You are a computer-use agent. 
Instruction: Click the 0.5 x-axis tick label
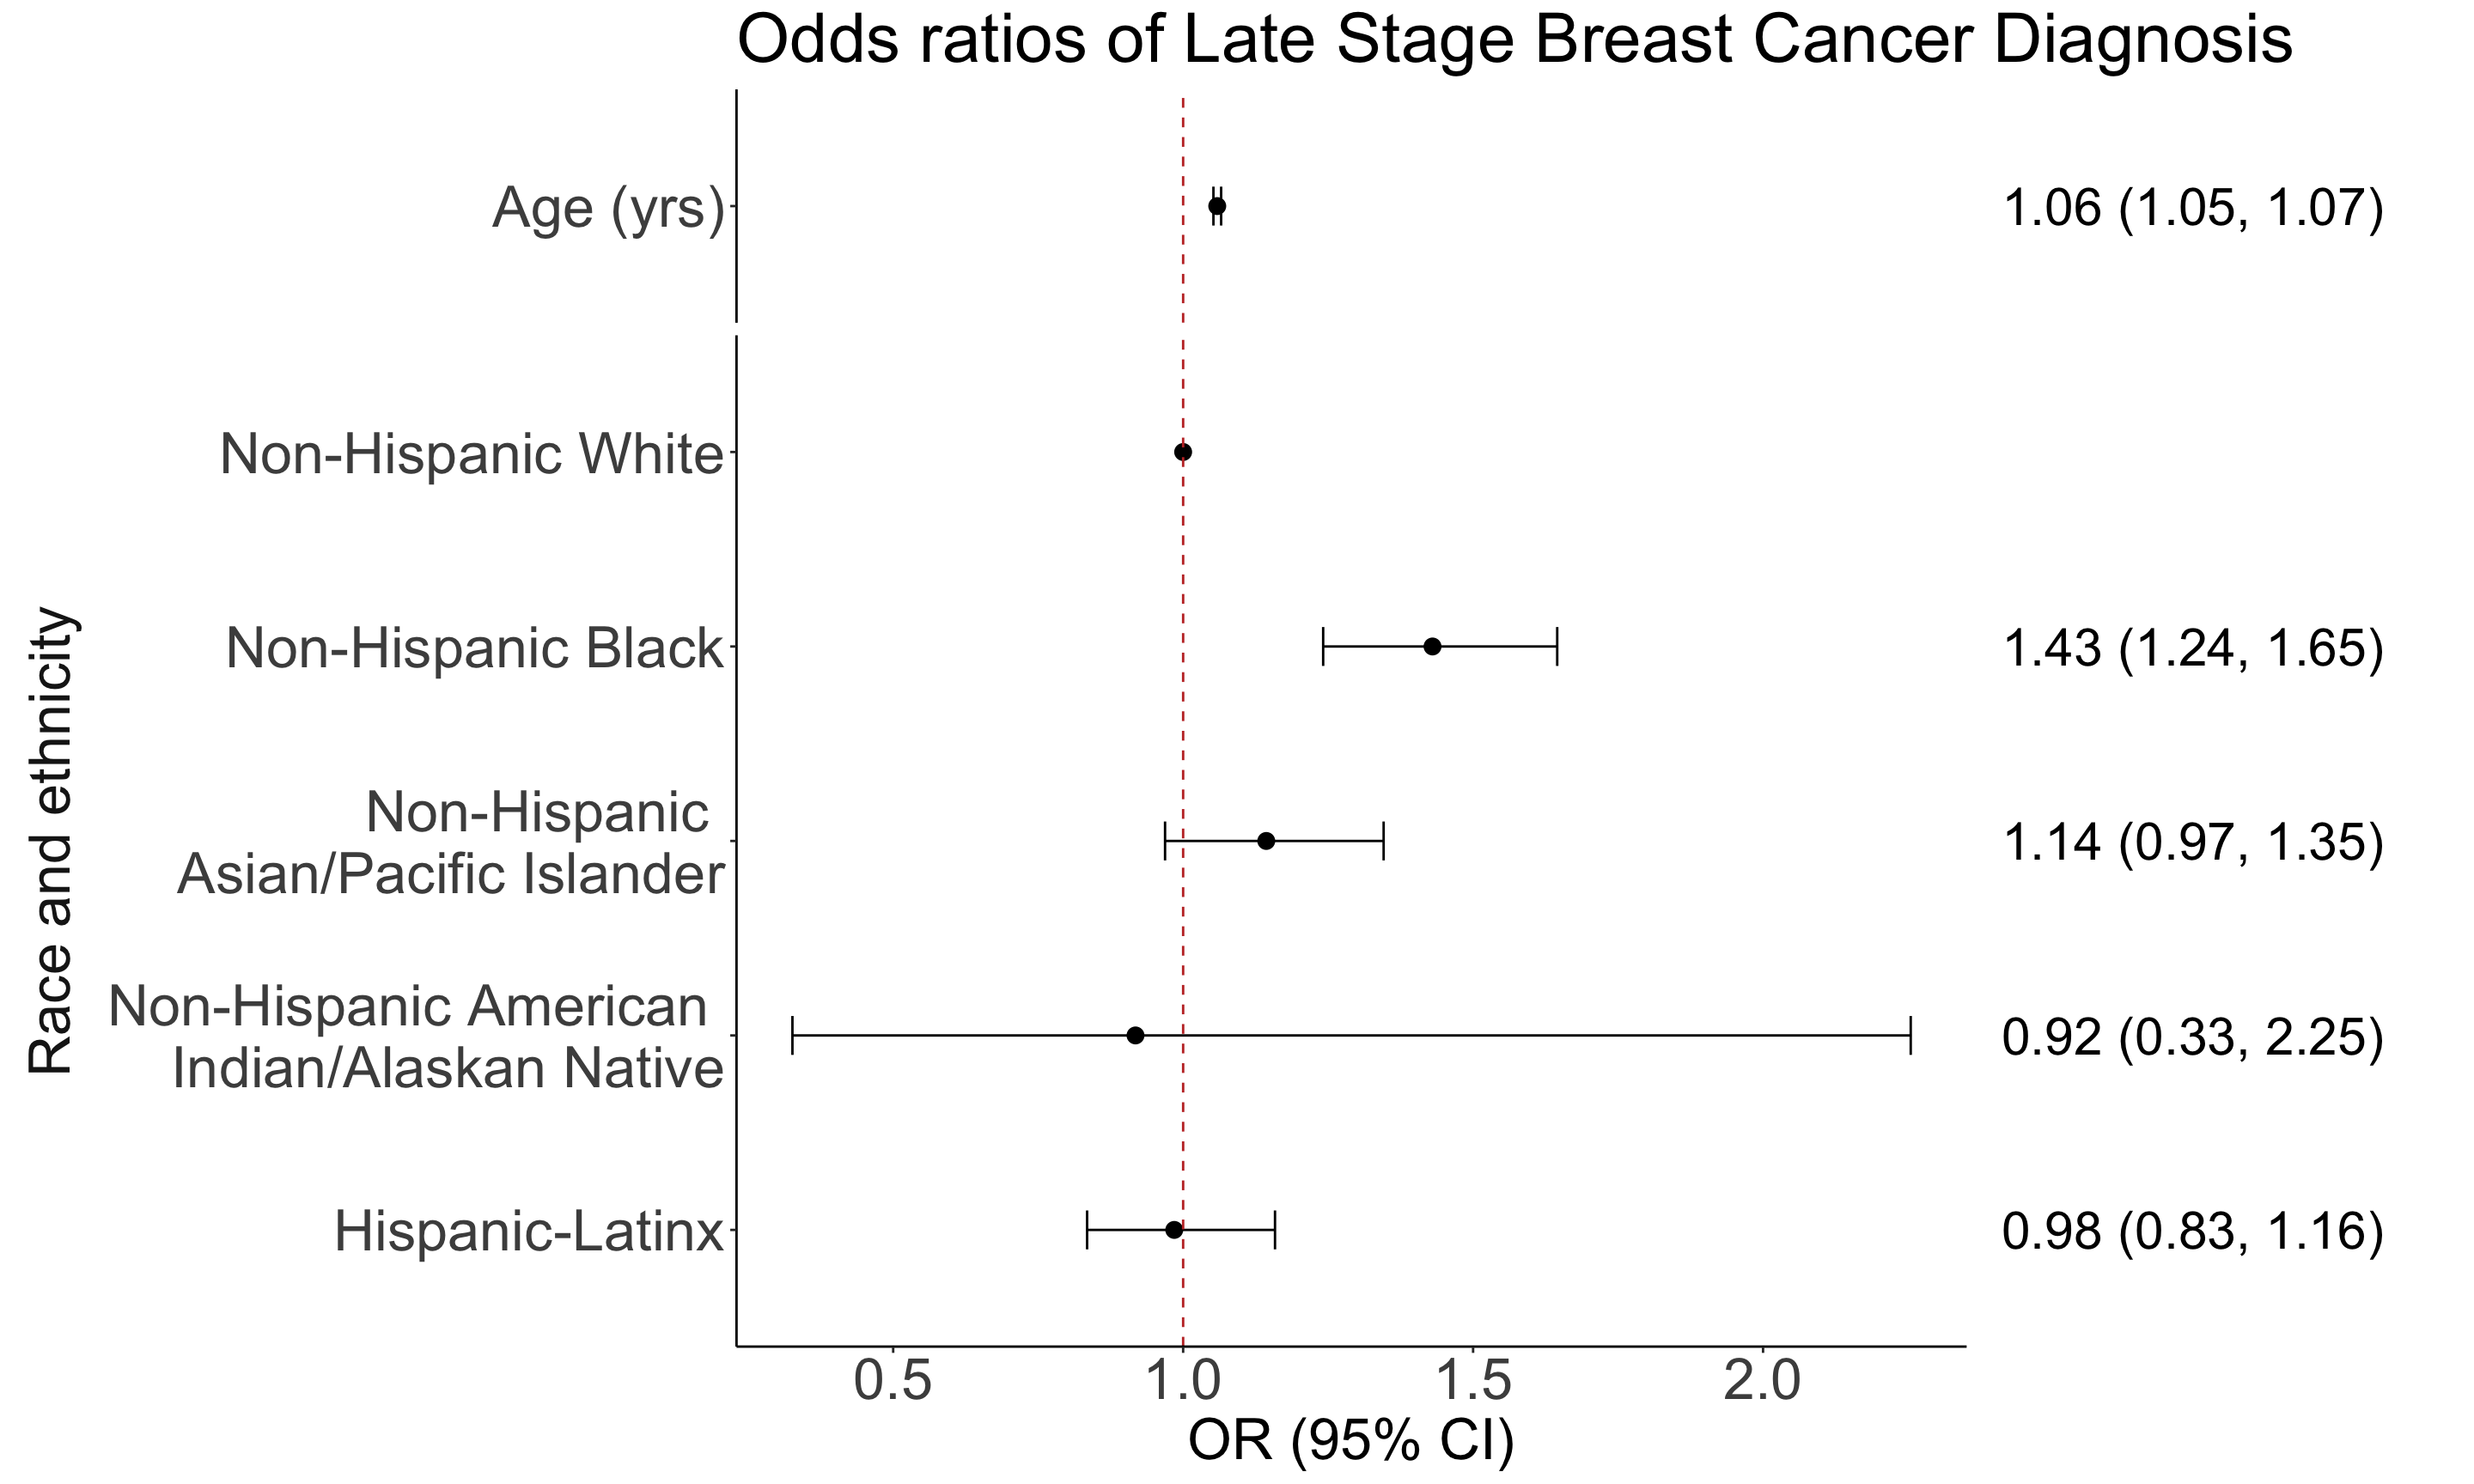pyautogui.click(x=893, y=1383)
